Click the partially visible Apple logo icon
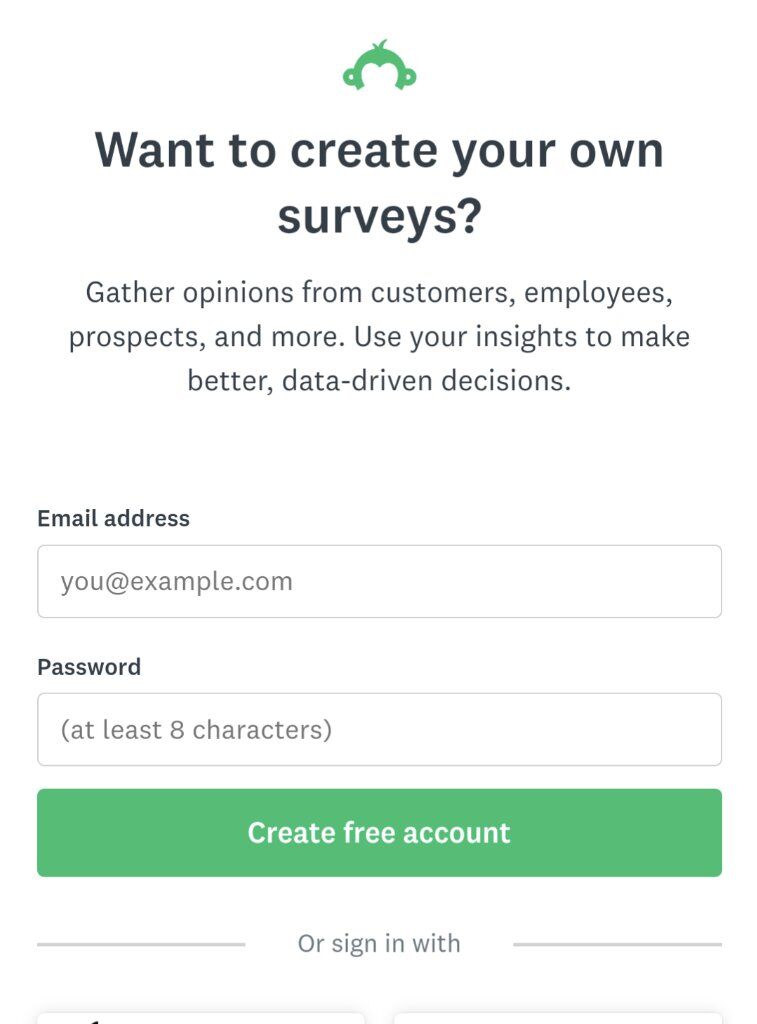 95,1020
